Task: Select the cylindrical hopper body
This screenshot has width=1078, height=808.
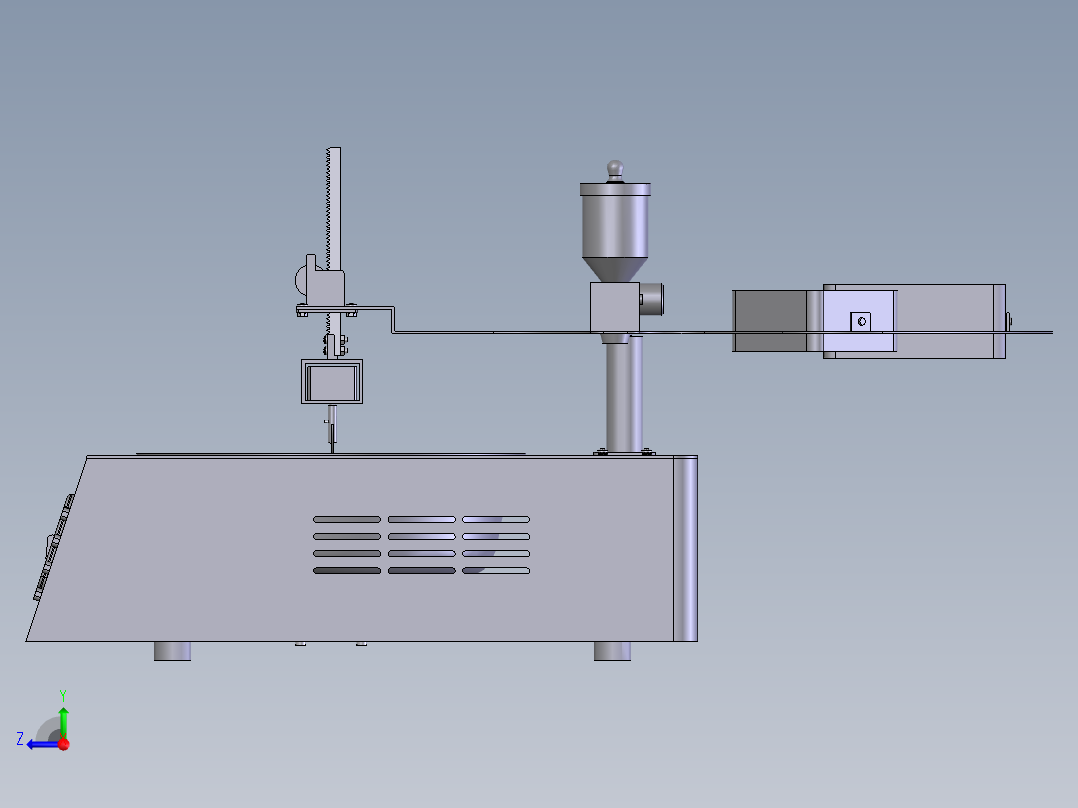Action: coord(615,227)
